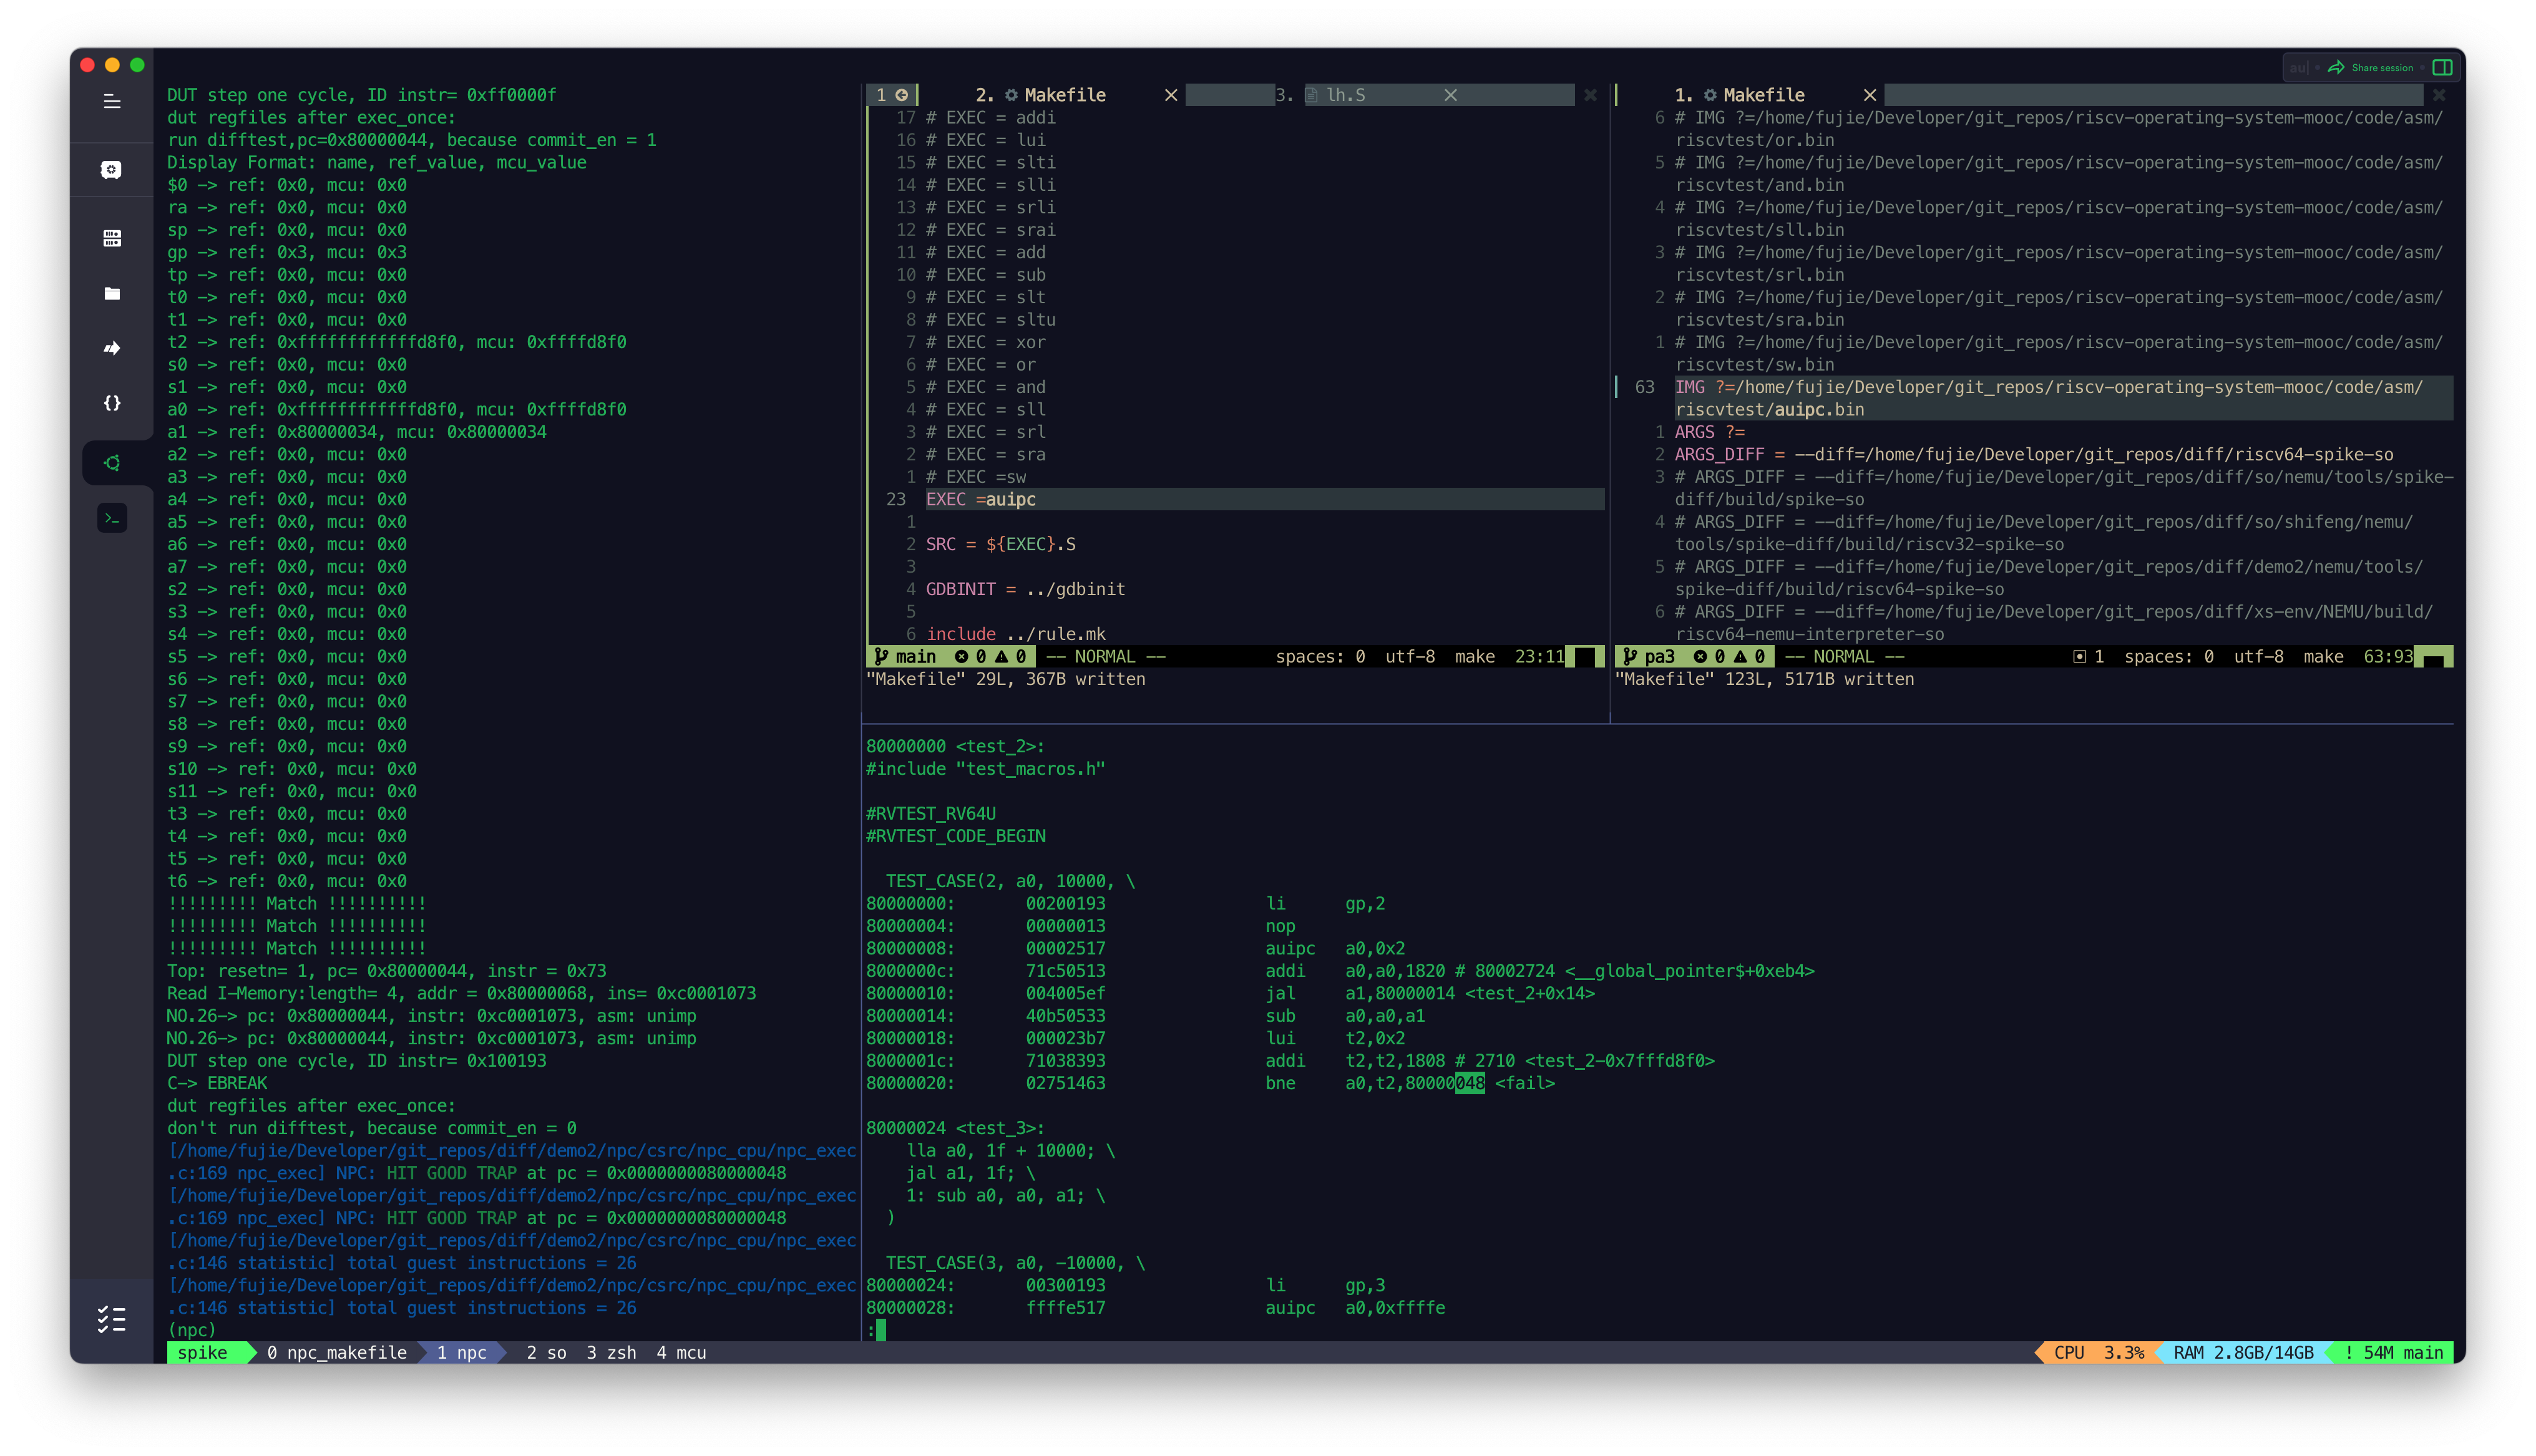Click '"Makefile" 29L, 367B written' message
Screen dimensions: 2536x1456
(1005, 679)
